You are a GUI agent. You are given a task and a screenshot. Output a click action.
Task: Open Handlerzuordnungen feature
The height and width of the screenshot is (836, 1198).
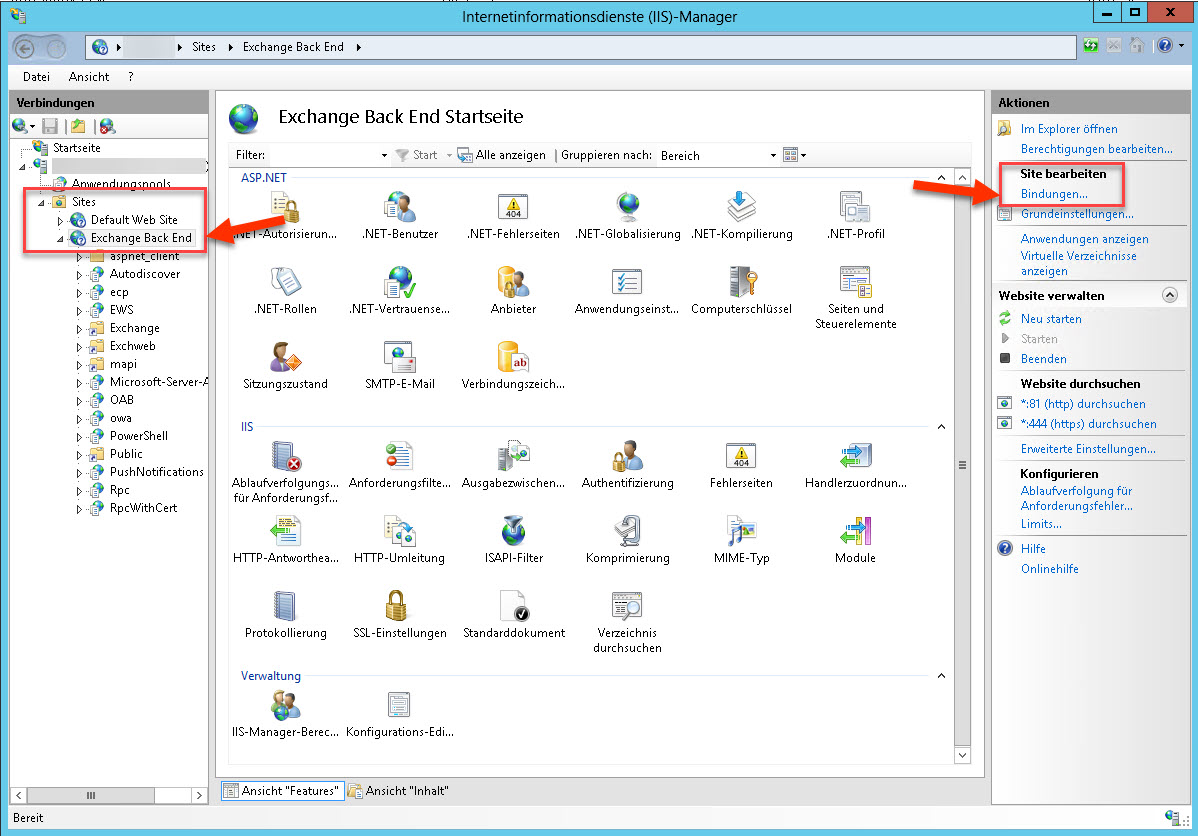tap(856, 465)
